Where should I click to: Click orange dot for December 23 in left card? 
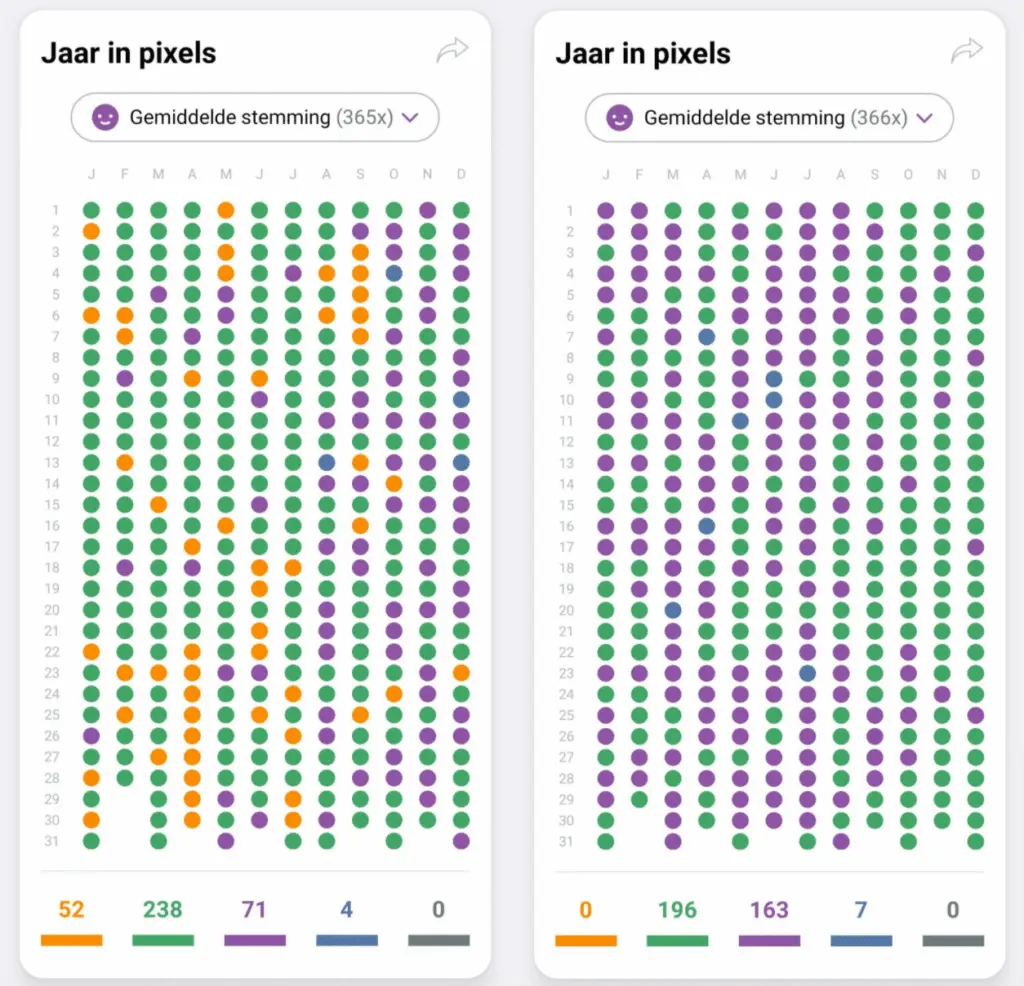click(461, 673)
